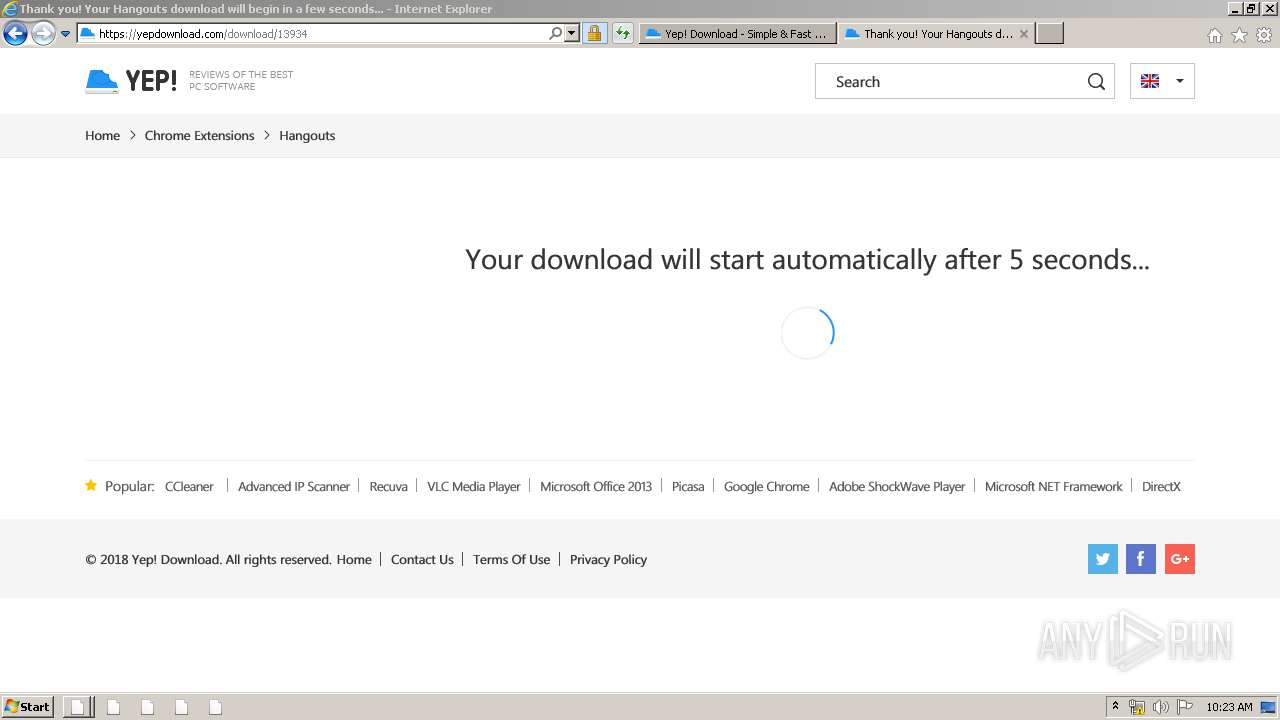The height and width of the screenshot is (720, 1280).
Task: Open the recent pages dropdown arrow
Action: [65, 34]
